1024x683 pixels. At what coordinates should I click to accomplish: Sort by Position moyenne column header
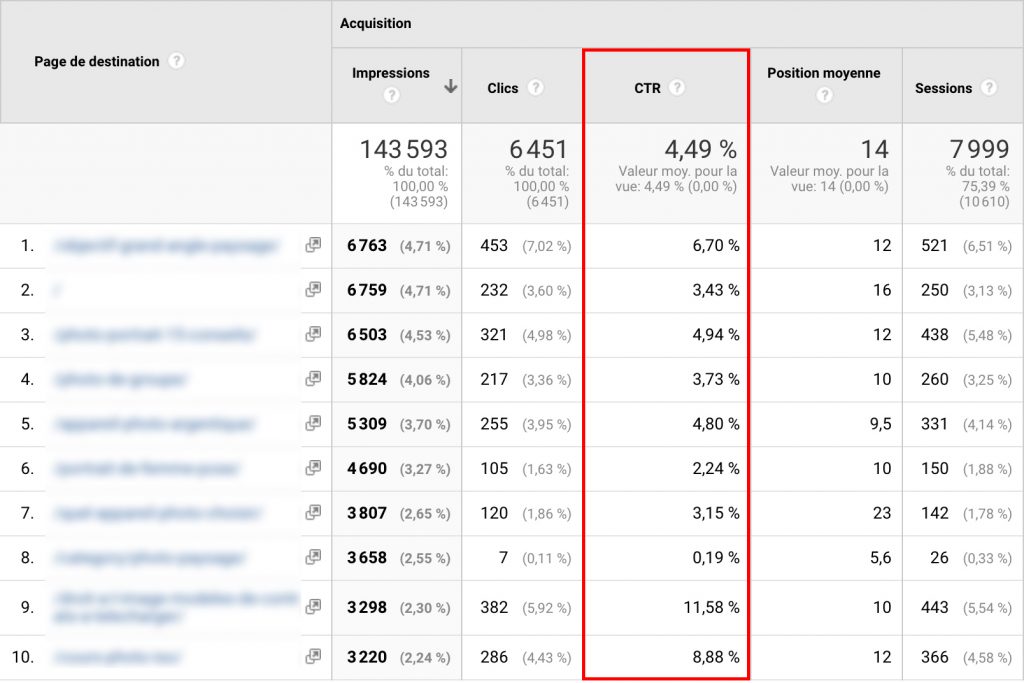point(823,73)
